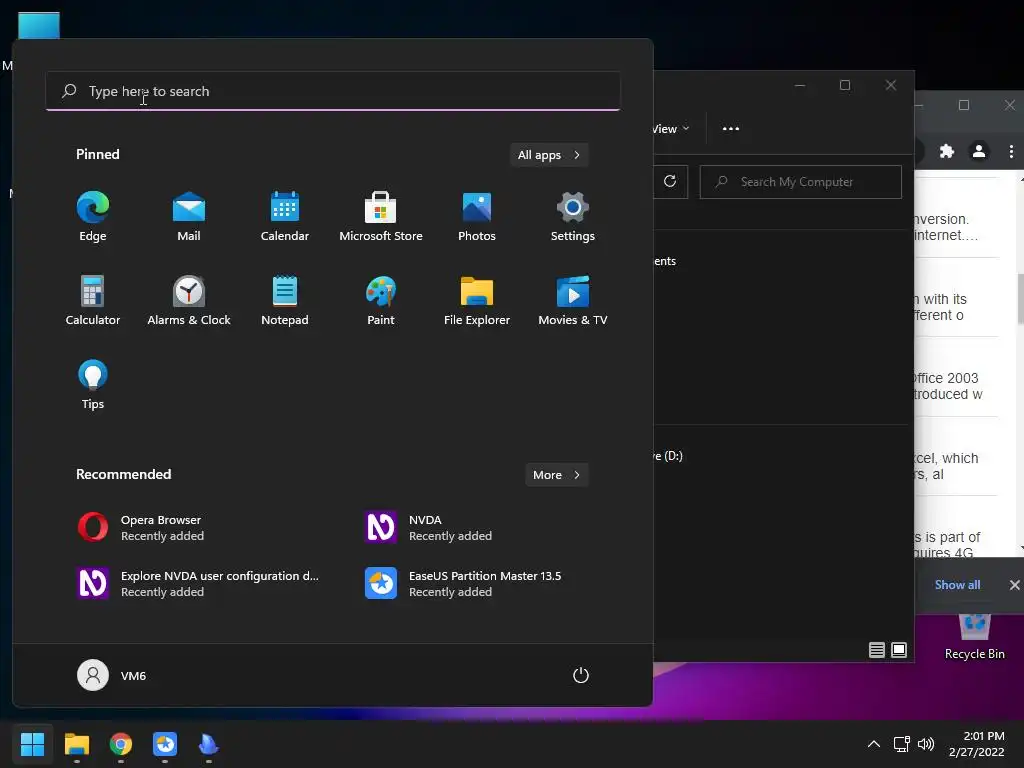Viewport: 1024px width, 768px height.
Task: Click Show all in Chrome downloads bar
Action: click(x=957, y=584)
